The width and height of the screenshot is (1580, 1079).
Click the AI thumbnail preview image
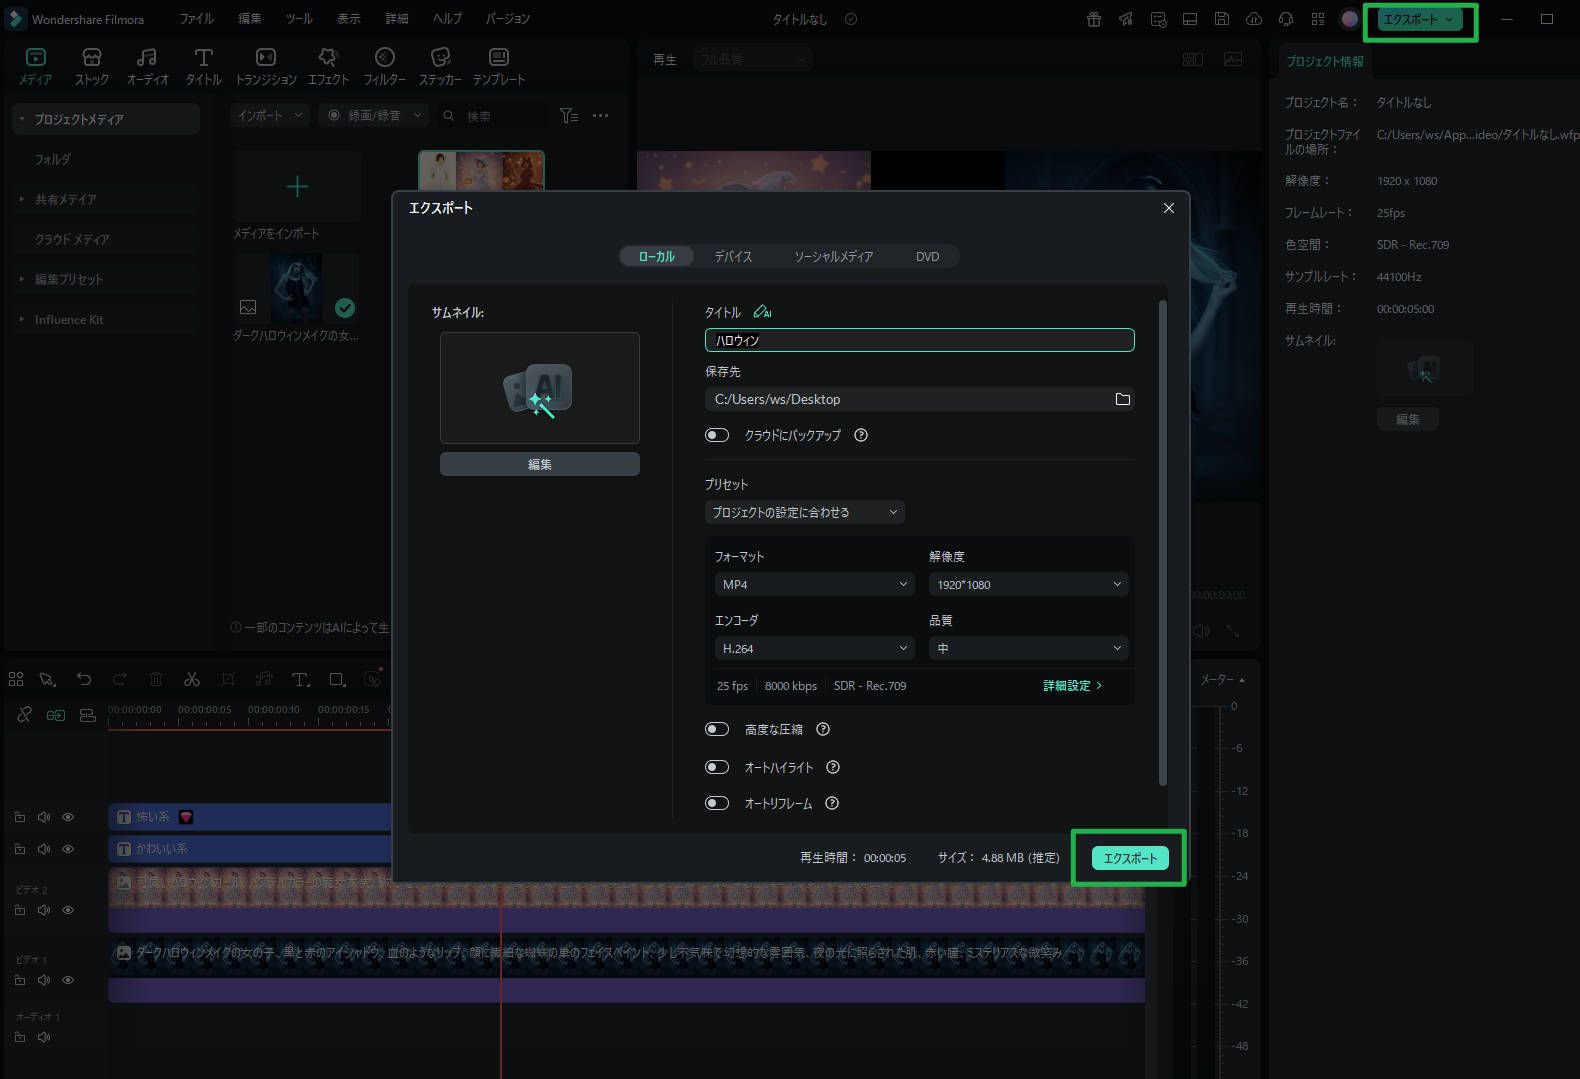pos(539,388)
